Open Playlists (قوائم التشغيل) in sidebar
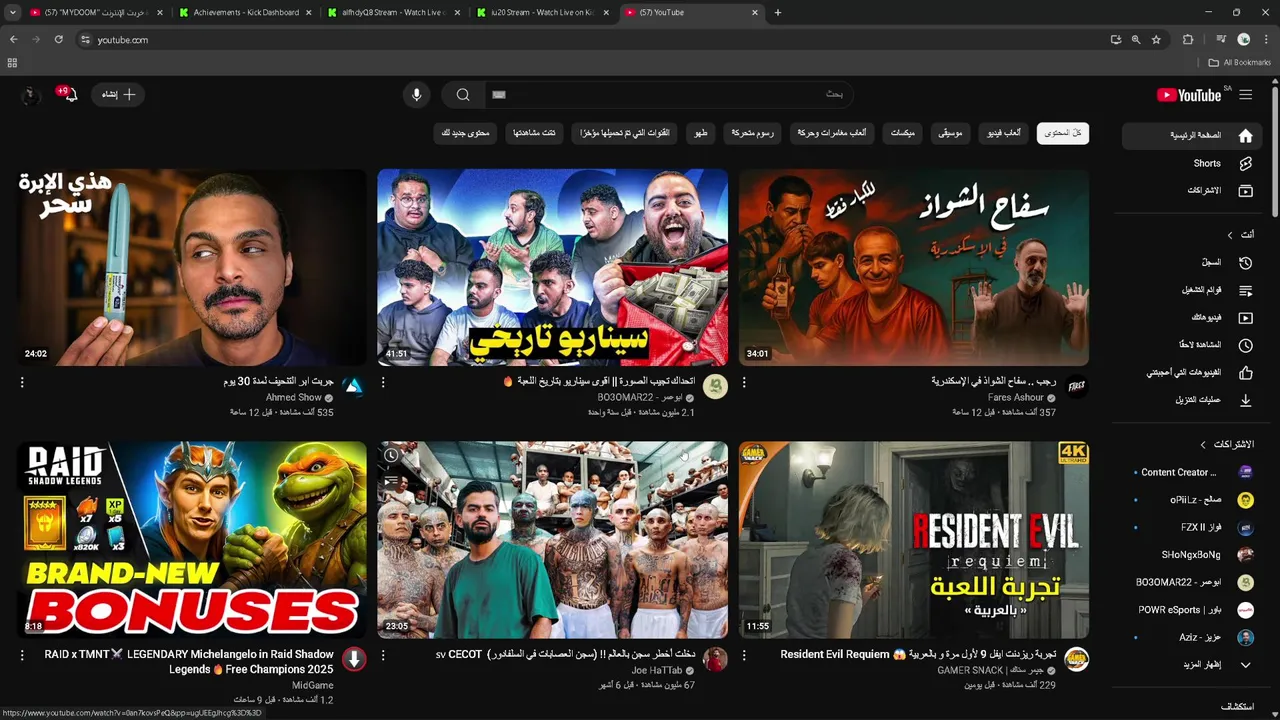The height and width of the screenshot is (720, 1280). (x=1190, y=291)
